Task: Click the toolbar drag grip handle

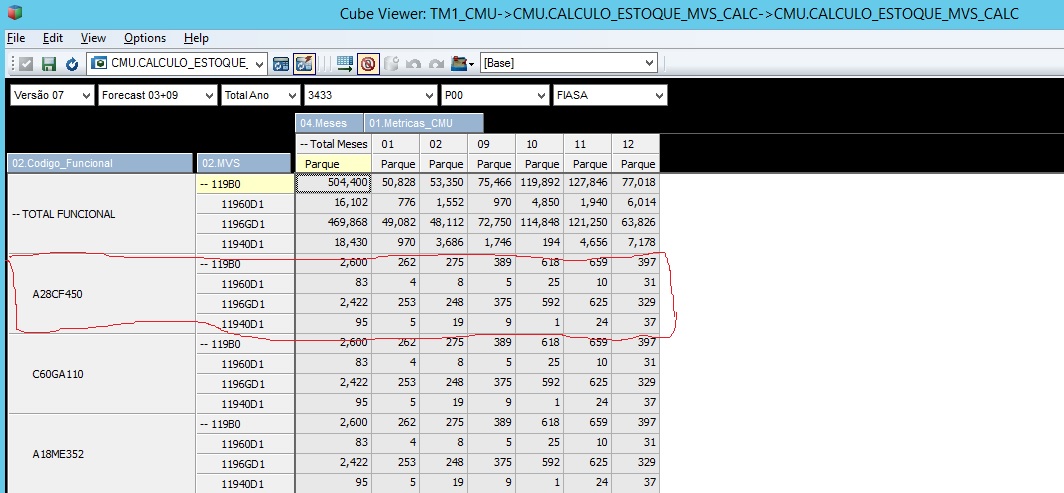Action: (13, 64)
